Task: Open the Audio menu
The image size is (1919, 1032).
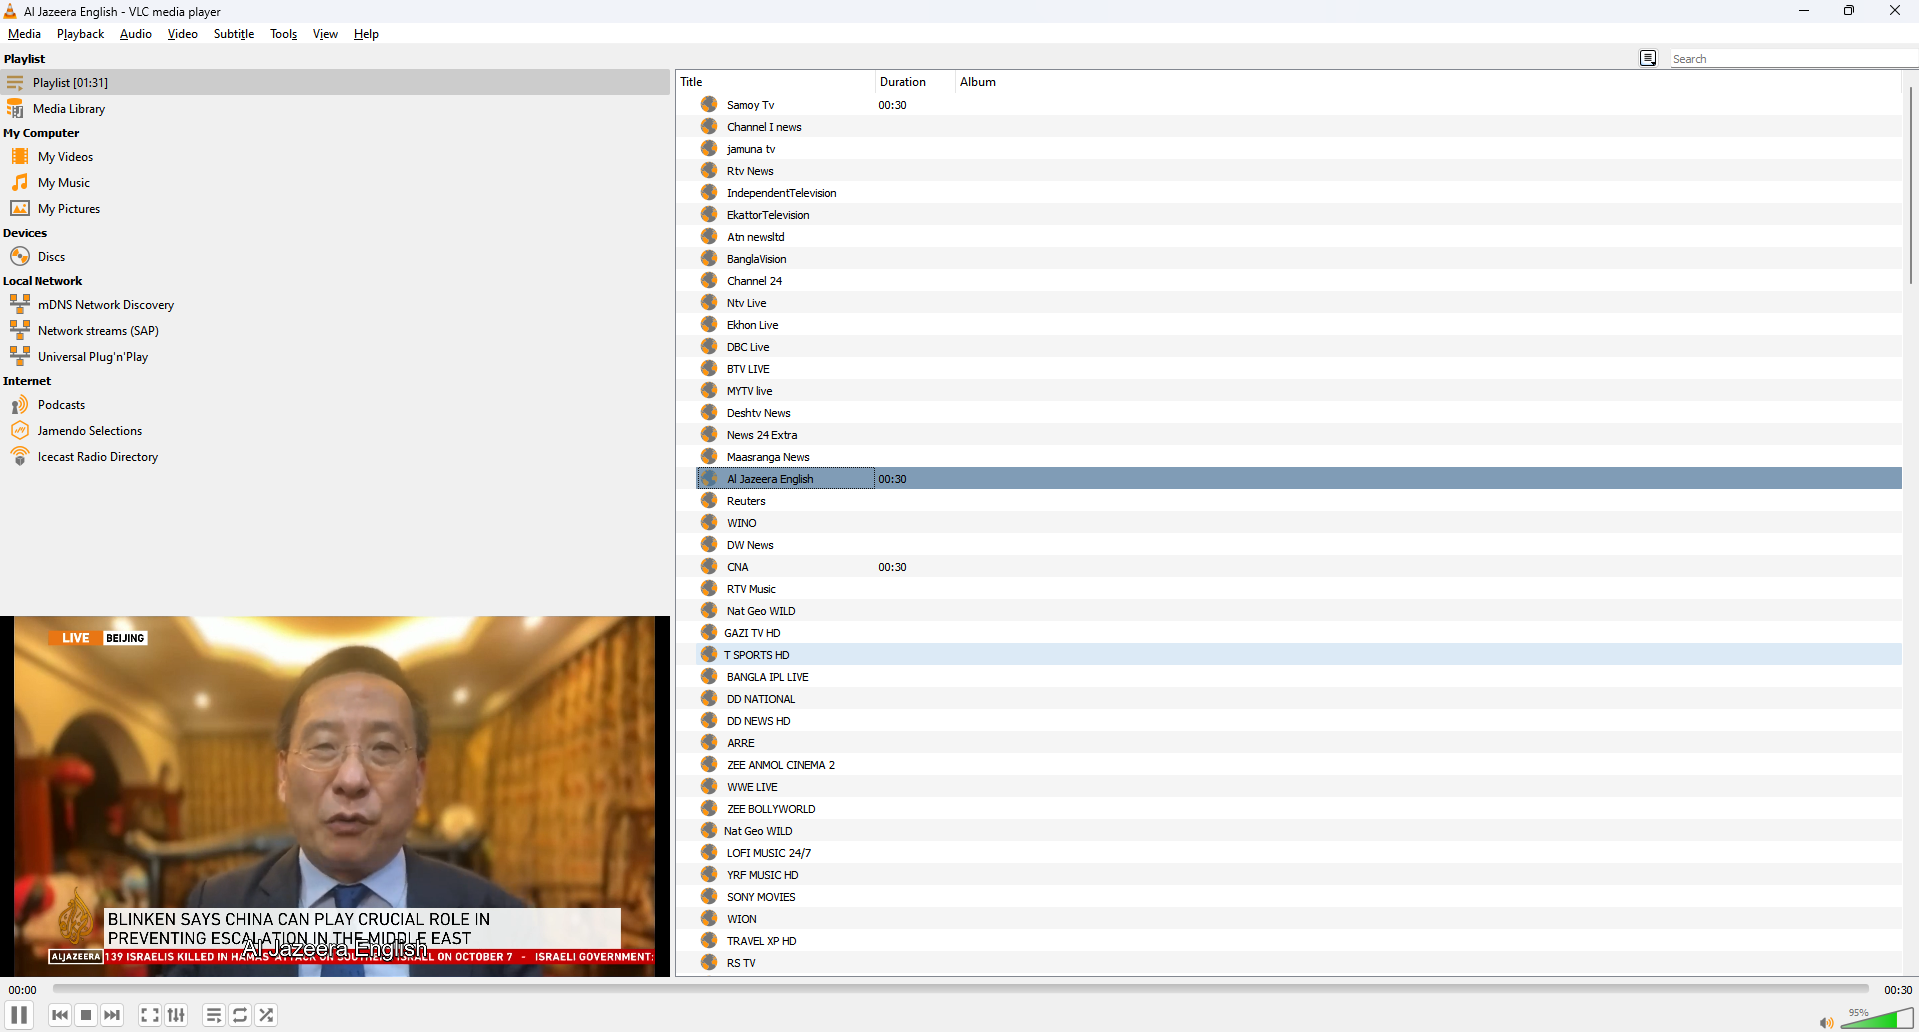Action: [x=136, y=34]
